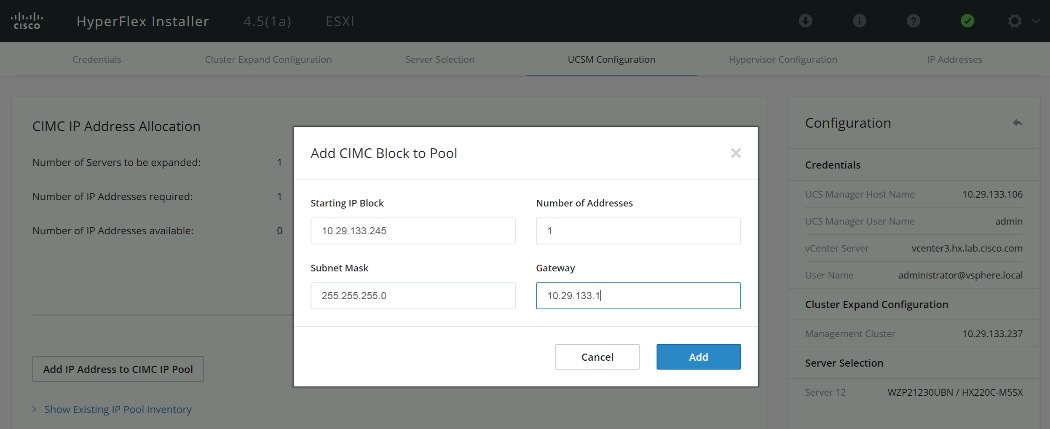
Task: Click the version 4.5(1a) label
Action: (x=267, y=21)
